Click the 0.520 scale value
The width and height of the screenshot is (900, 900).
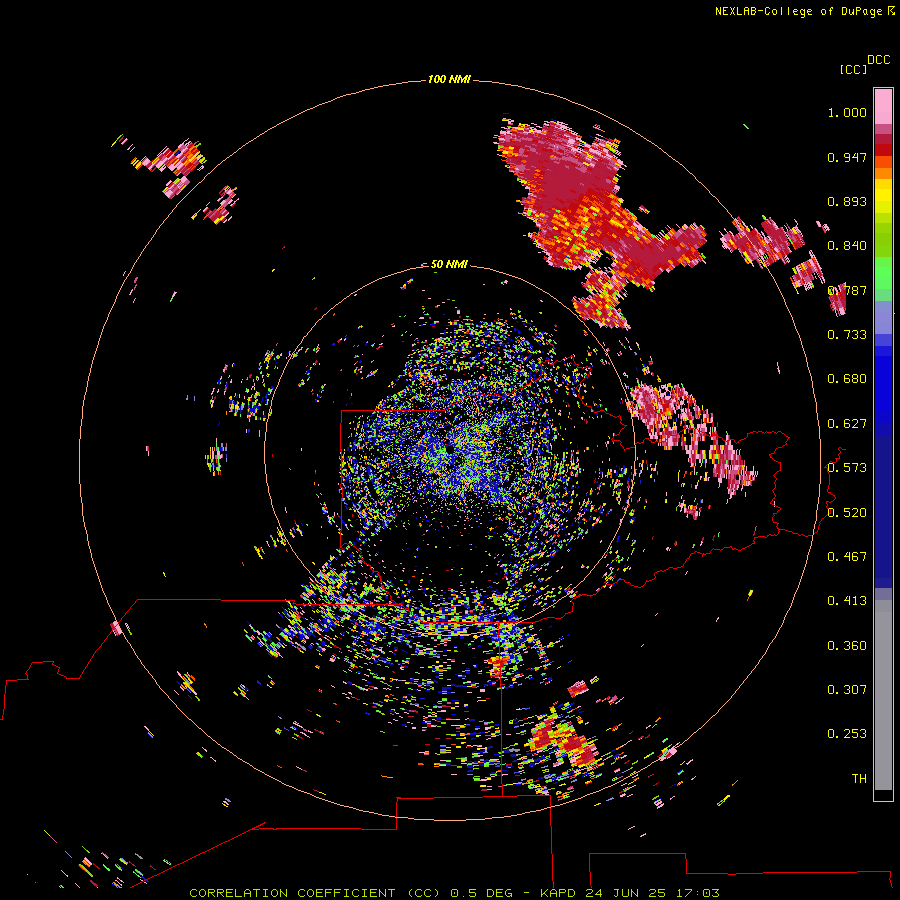847,513
